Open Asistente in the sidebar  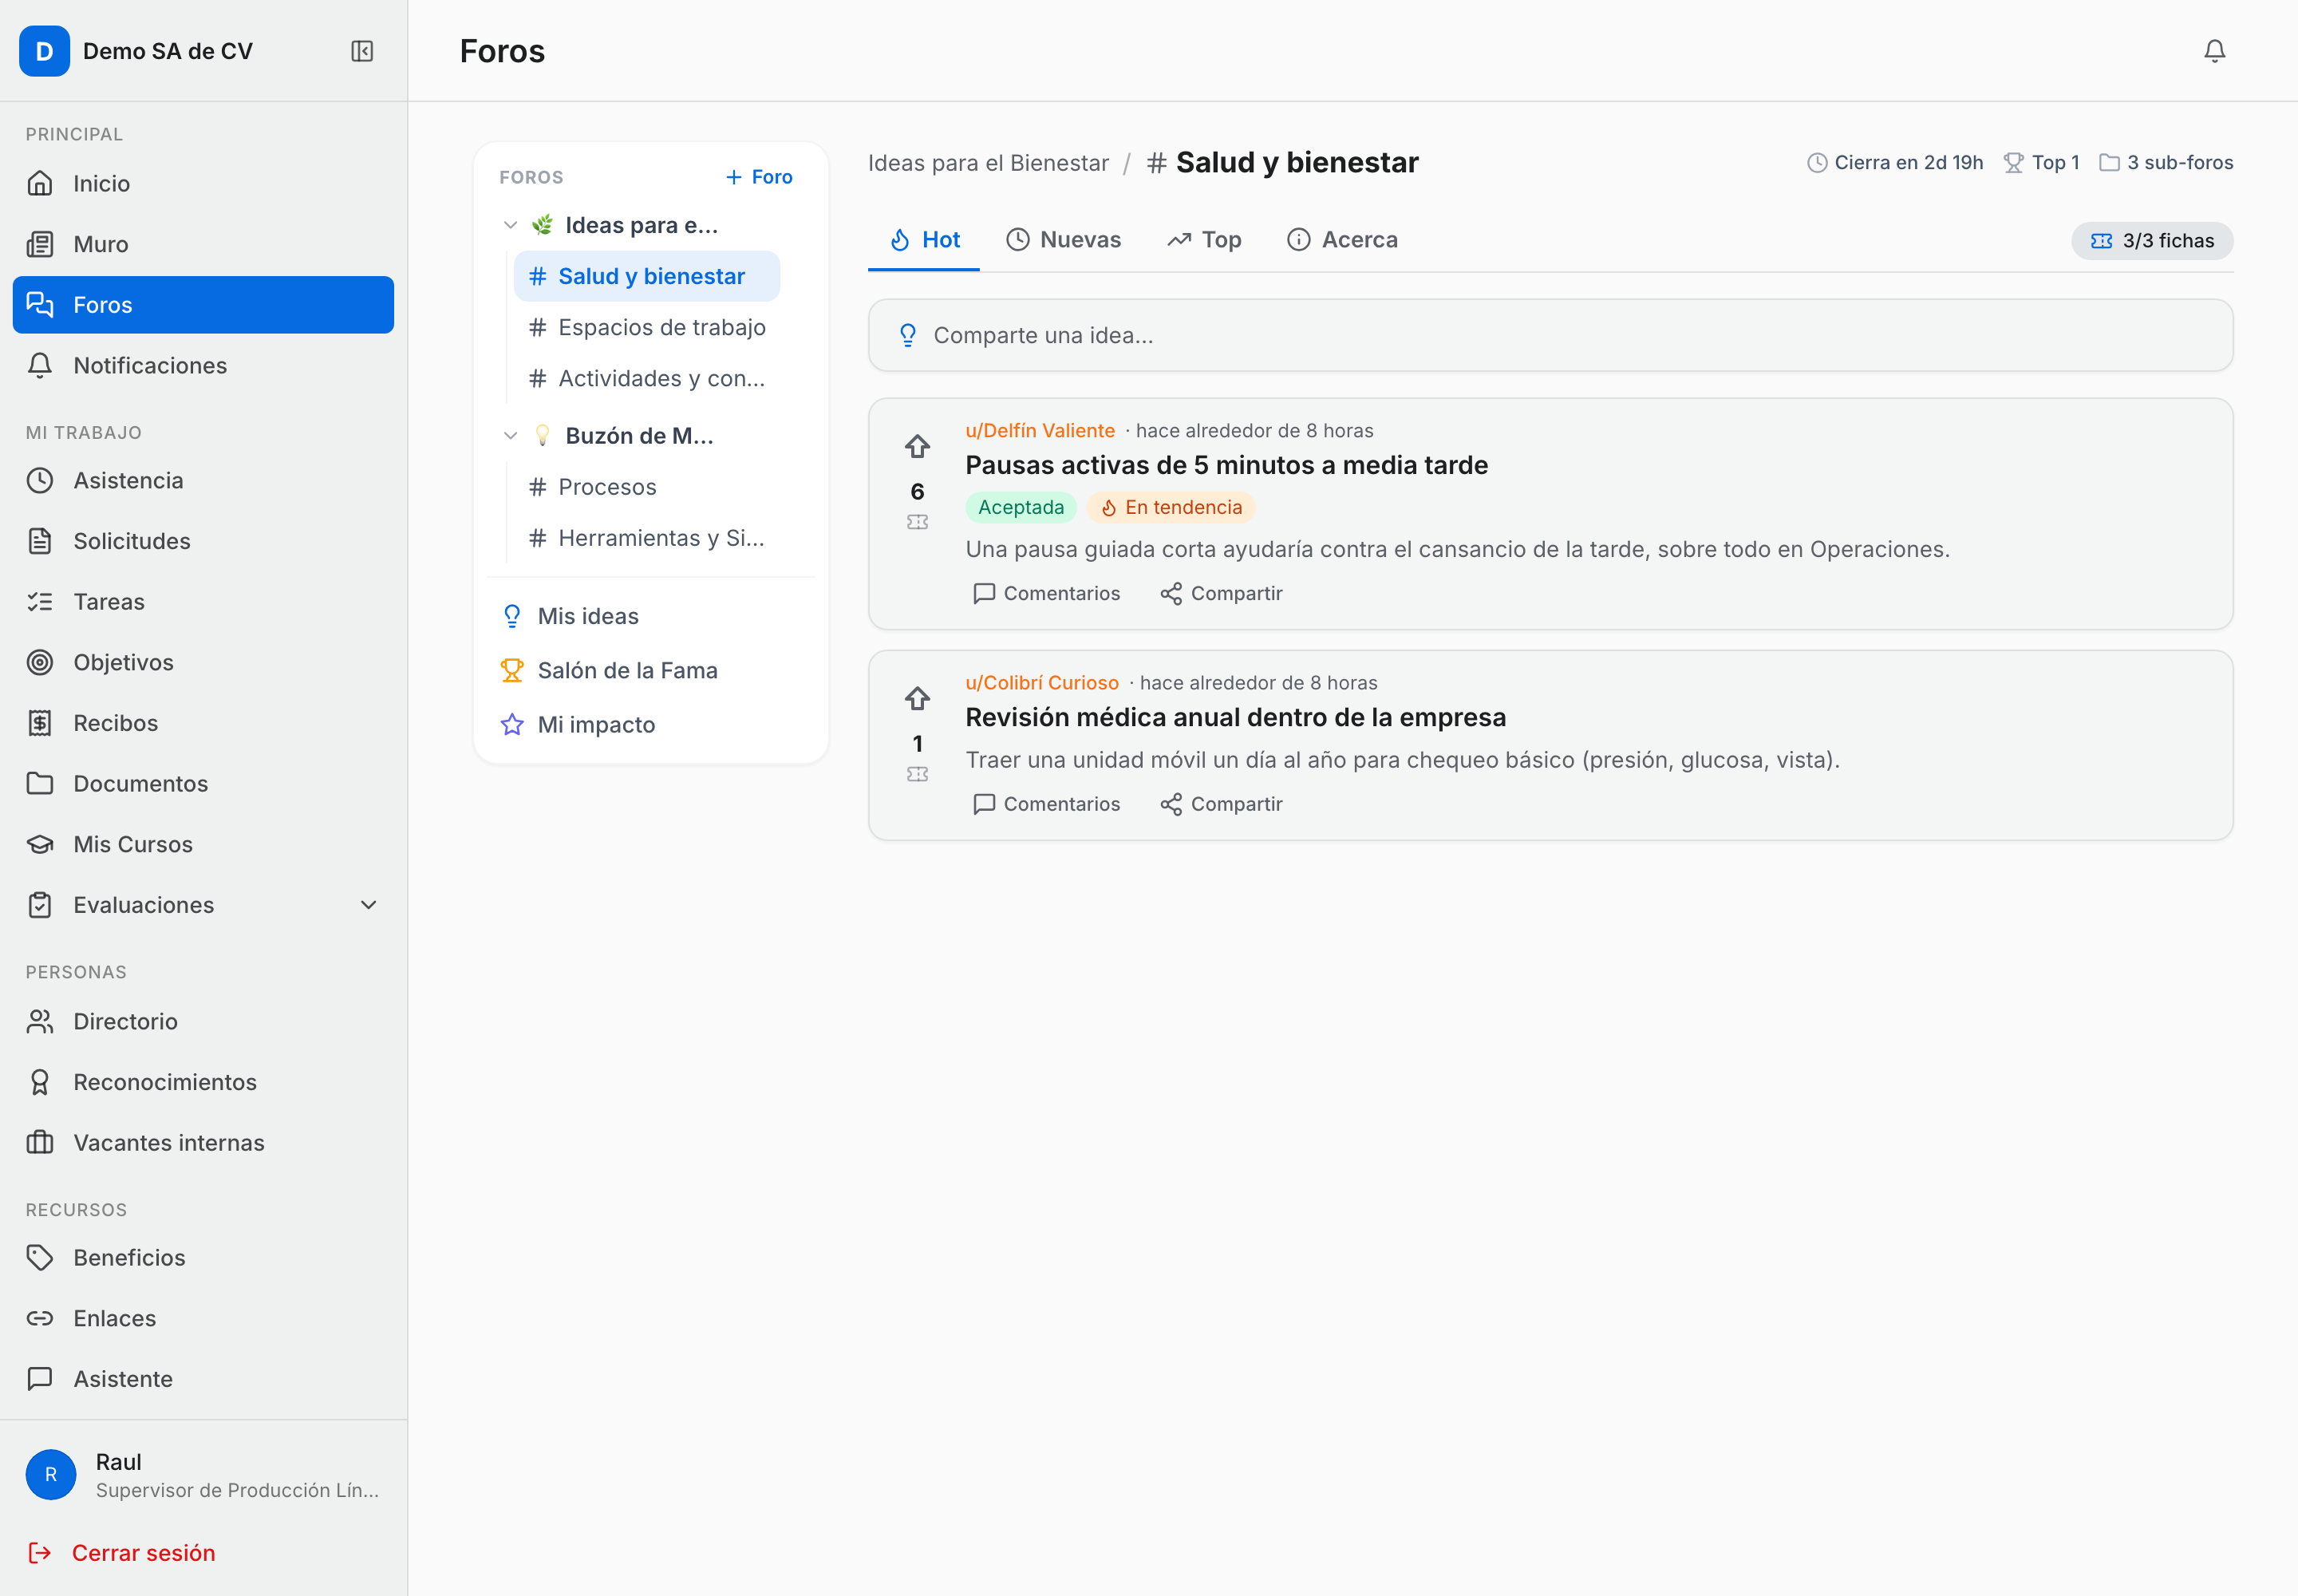tap(203, 1379)
